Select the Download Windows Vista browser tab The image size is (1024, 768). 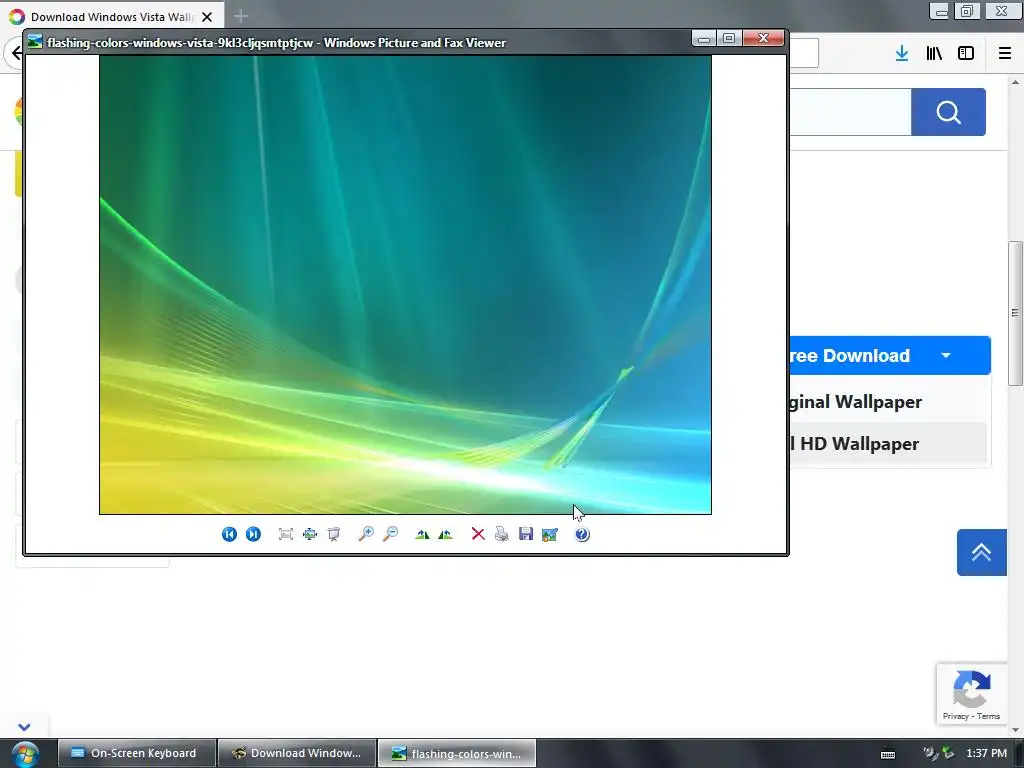pyautogui.click(x=112, y=16)
